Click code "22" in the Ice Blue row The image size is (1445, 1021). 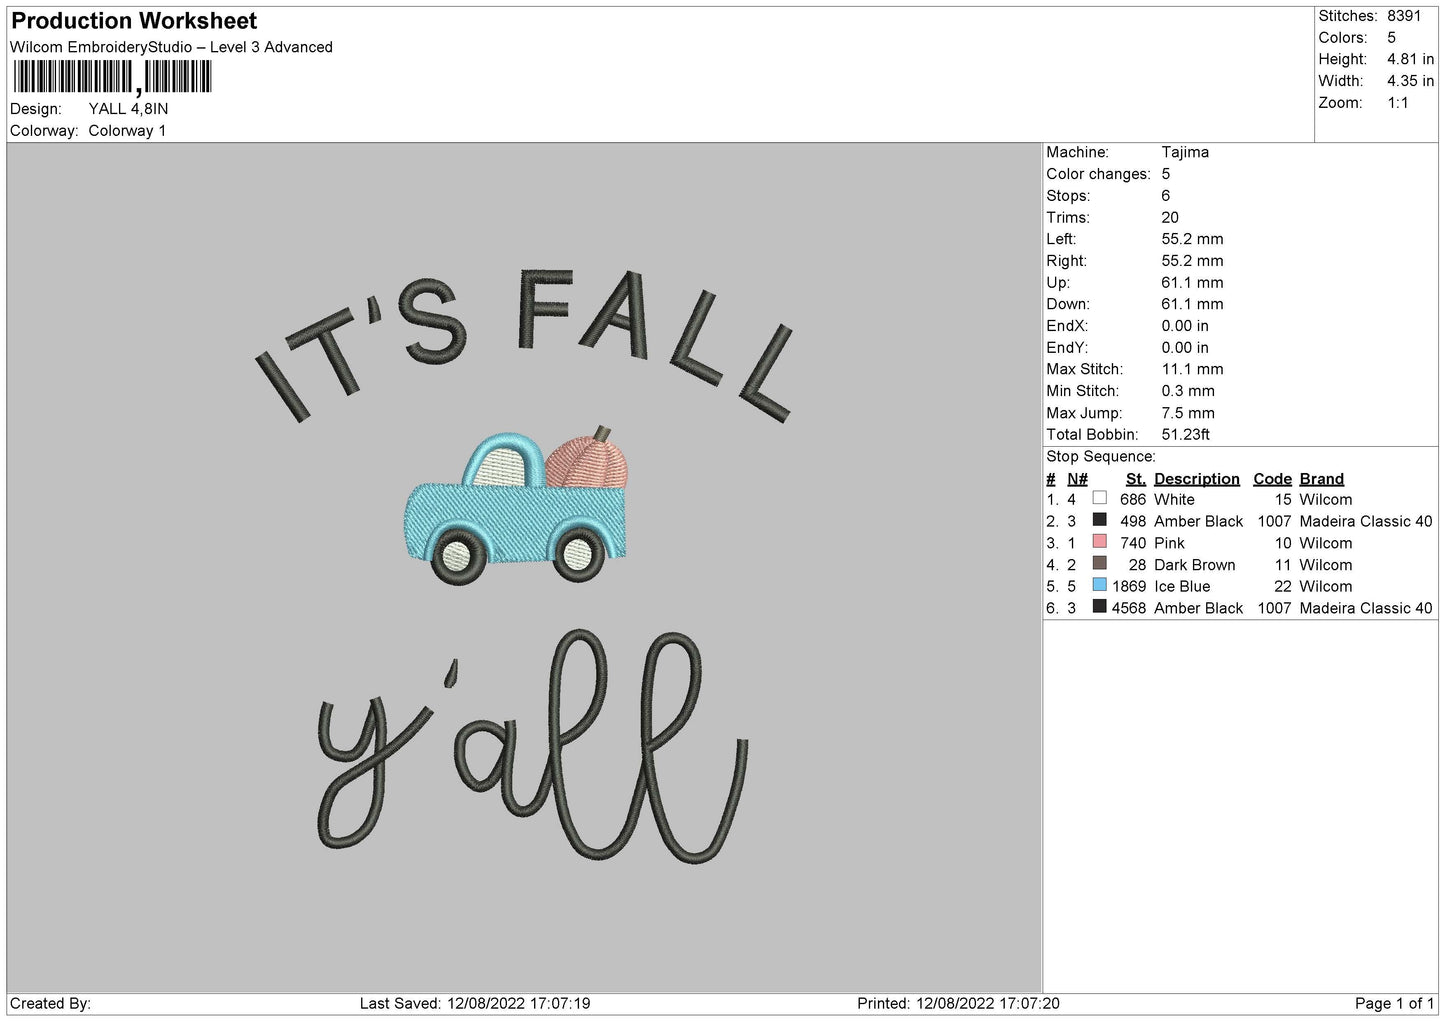click(1283, 587)
